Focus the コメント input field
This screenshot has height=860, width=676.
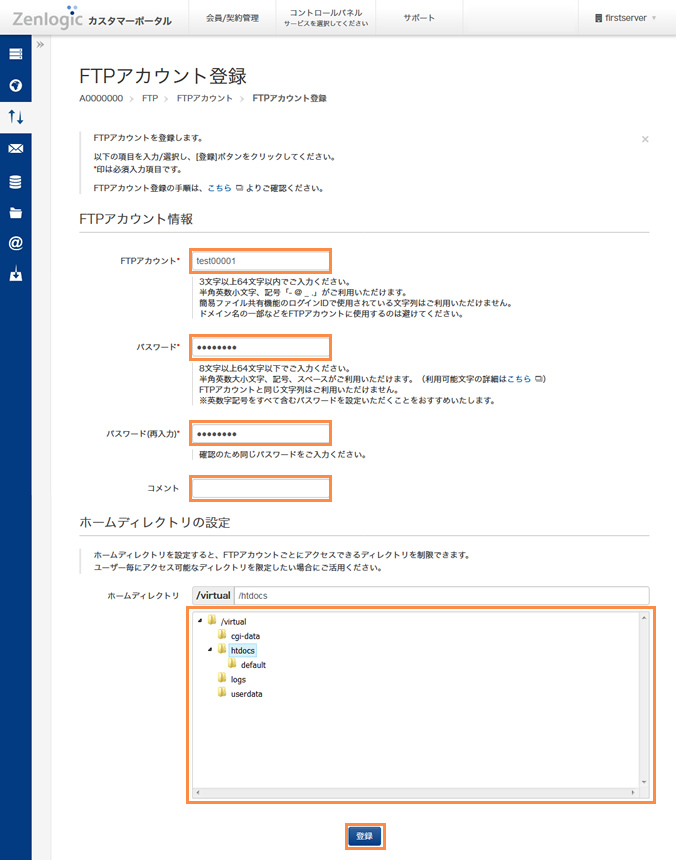tap(260, 488)
